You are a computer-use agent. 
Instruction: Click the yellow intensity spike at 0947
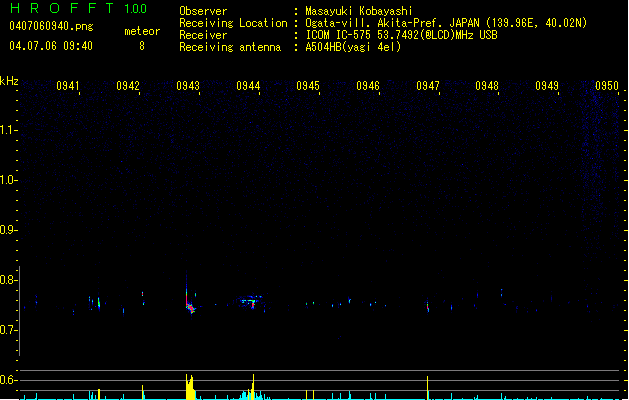[428, 388]
